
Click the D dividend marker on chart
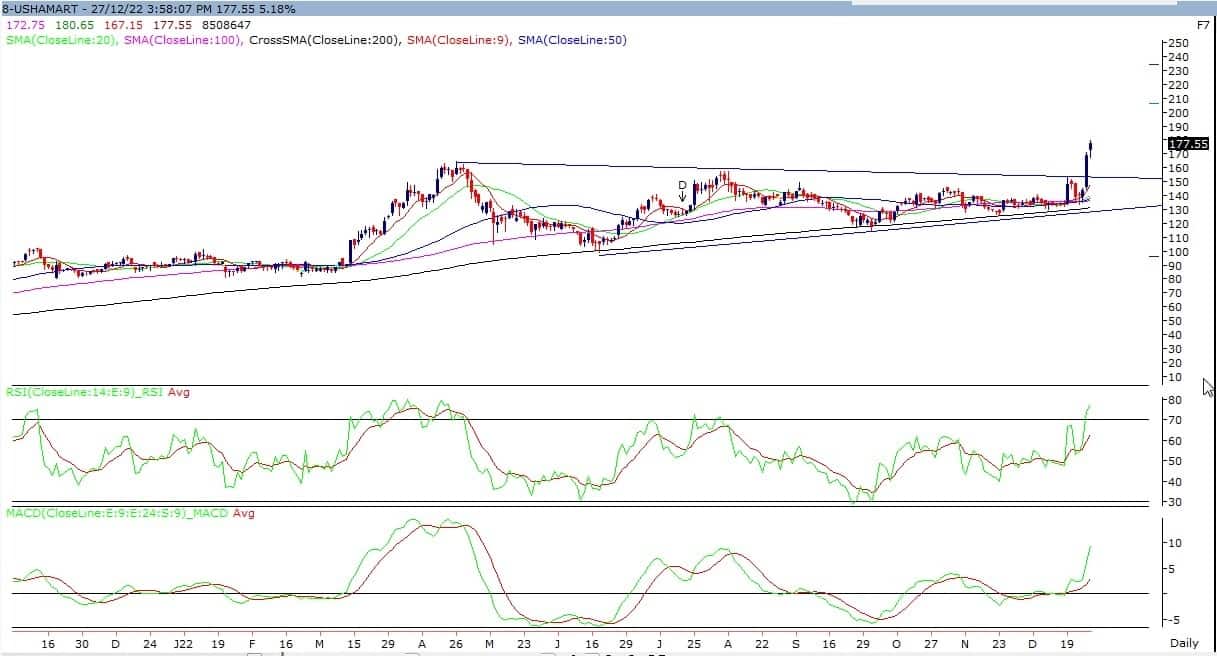tap(682, 185)
